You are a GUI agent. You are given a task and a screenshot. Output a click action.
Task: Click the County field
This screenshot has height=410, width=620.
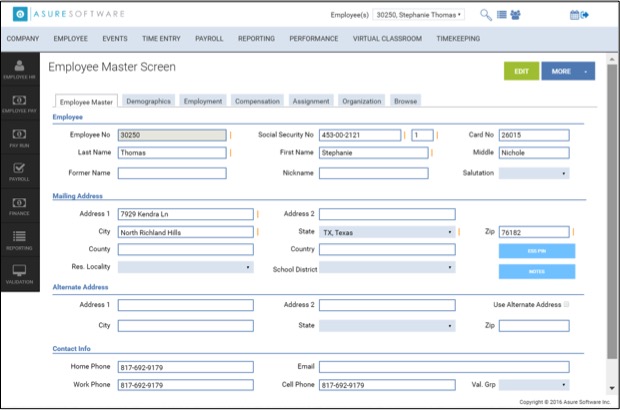pyautogui.click(x=185, y=249)
